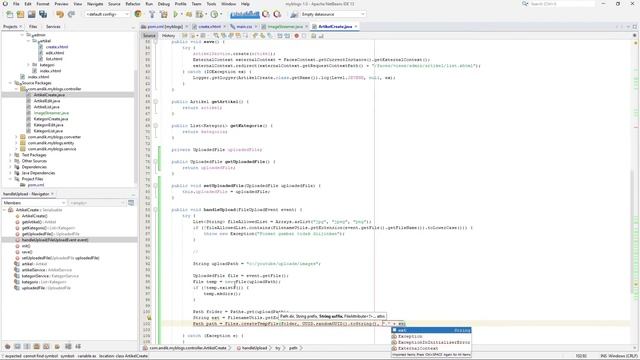
Task: Open the Run Project dropdown arrow
Action: [182, 14]
